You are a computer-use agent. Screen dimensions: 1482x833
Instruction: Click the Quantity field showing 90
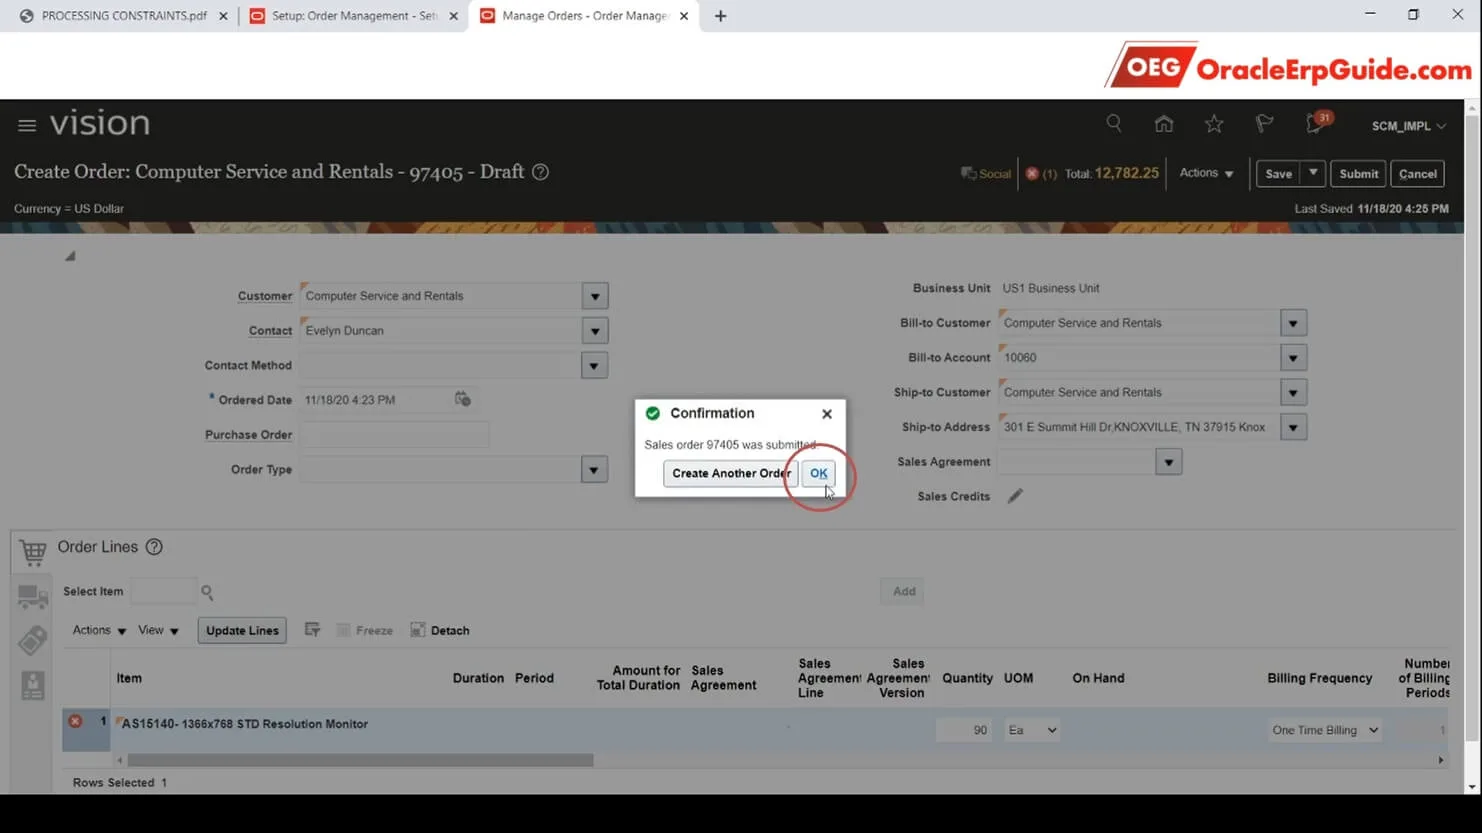964,730
